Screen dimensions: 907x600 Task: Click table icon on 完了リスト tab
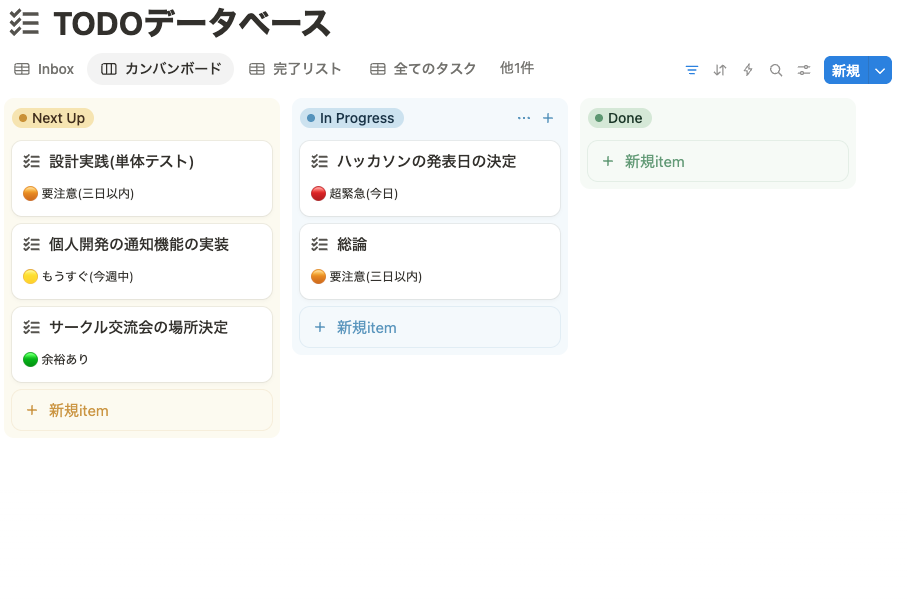click(257, 69)
